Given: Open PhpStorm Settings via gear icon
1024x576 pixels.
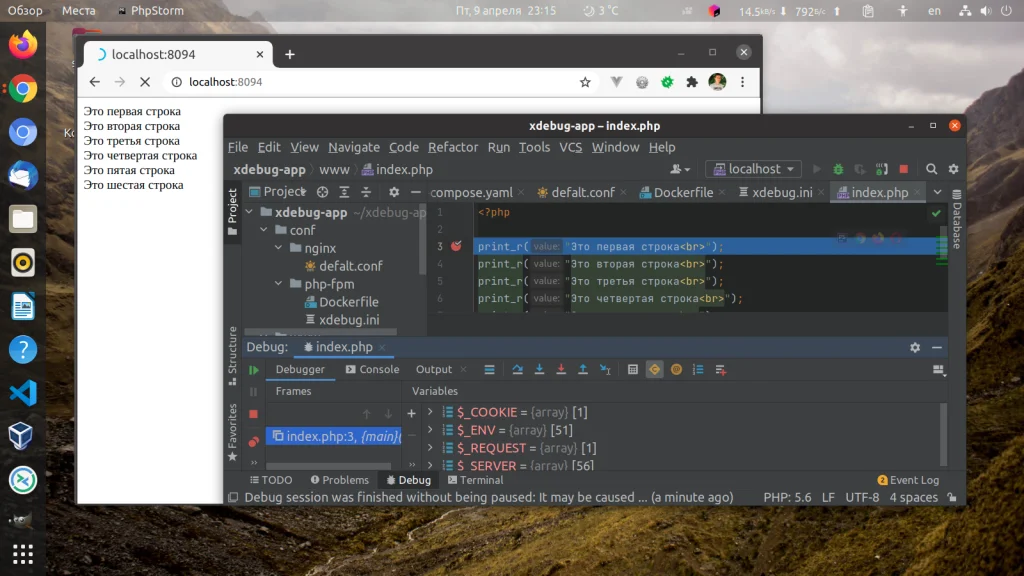Looking at the screenshot, I should tap(952, 170).
